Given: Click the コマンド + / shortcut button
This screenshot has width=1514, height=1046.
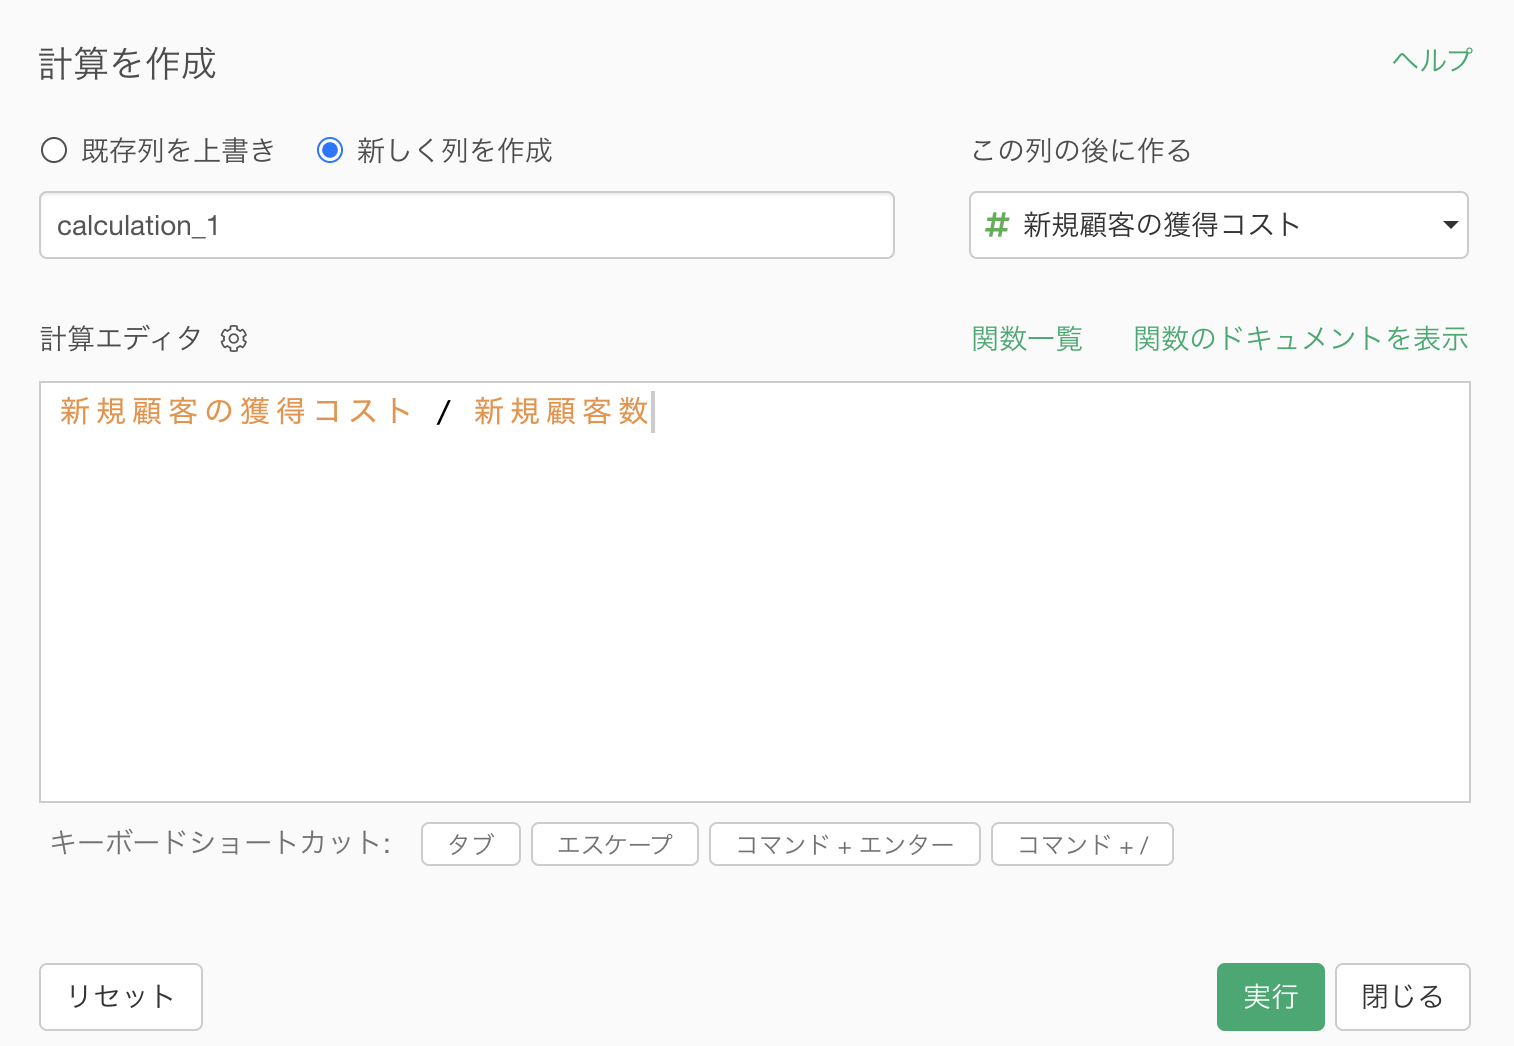Looking at the screenshot, I should click(1081, 844).
